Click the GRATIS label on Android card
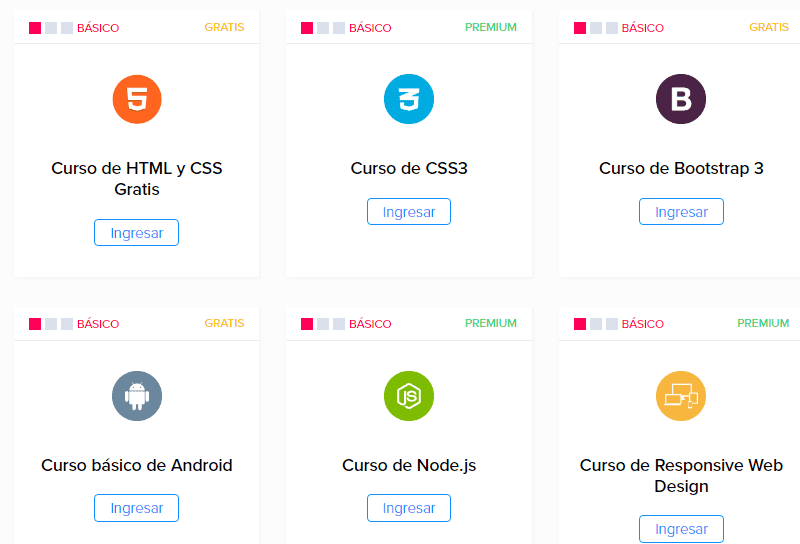Viewport: 800px width, 544px height. pyautogui.click(x=224, y=323)
